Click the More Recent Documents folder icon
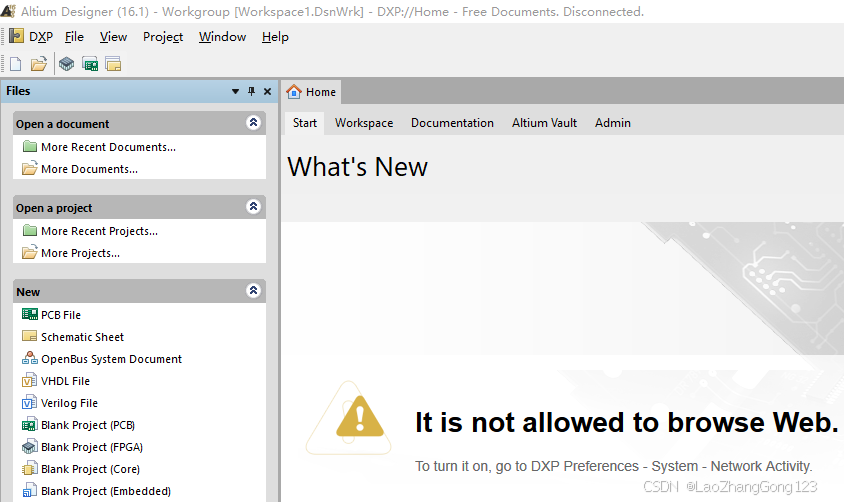The image size is (844, 502). coord(30,146)
